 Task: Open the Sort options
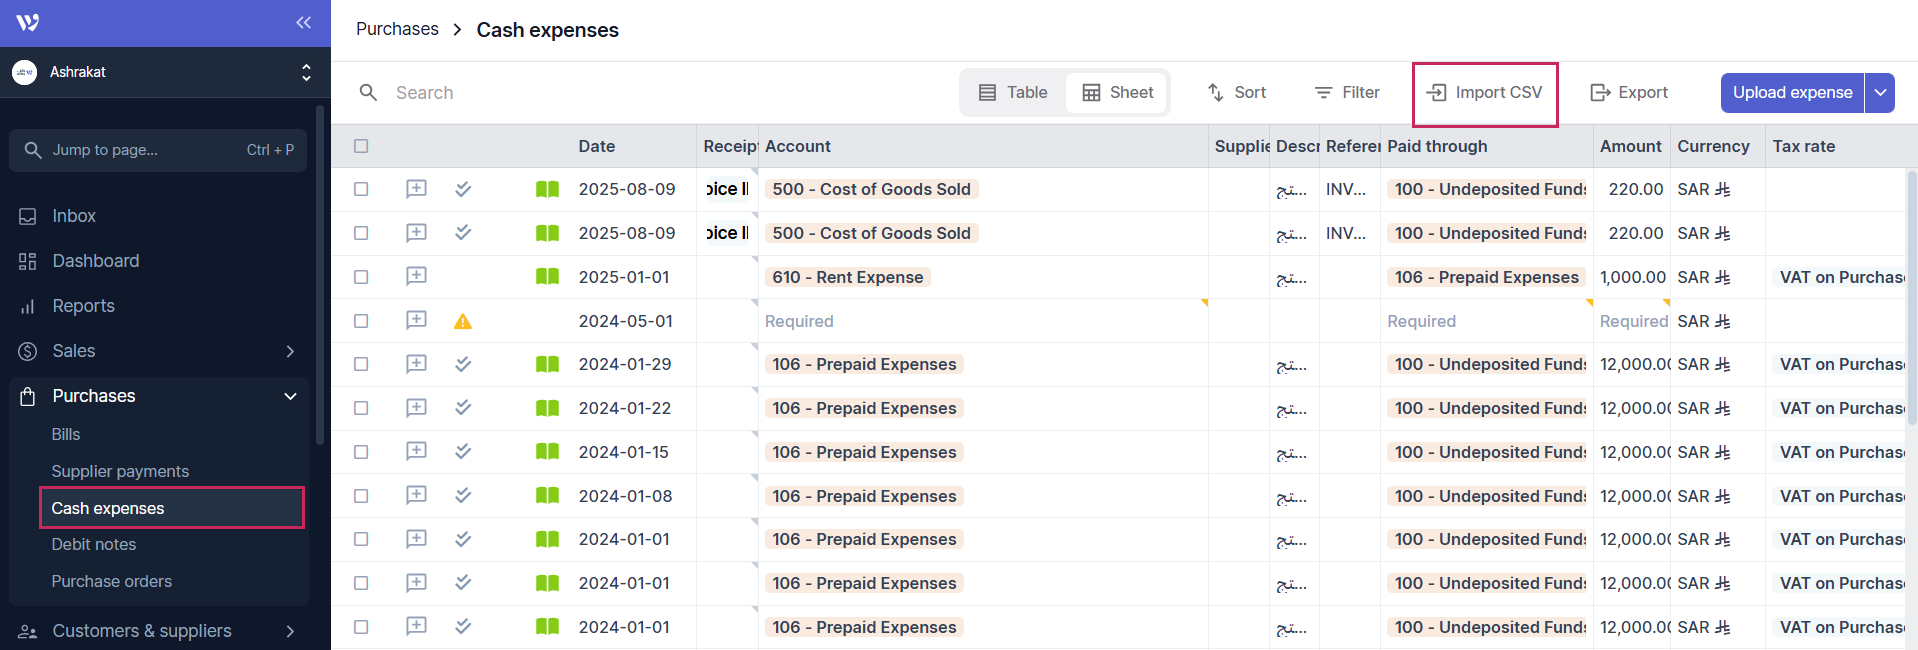tap(1237, 93)
